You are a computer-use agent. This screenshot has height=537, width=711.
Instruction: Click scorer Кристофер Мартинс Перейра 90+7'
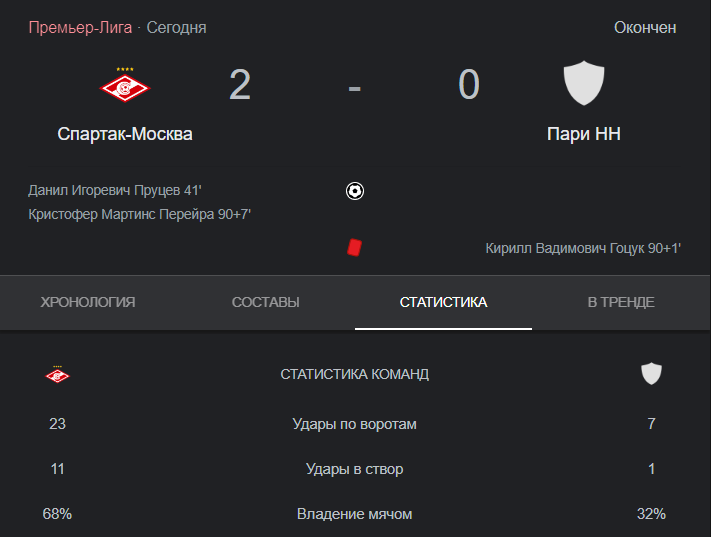[x=140, y=214]
